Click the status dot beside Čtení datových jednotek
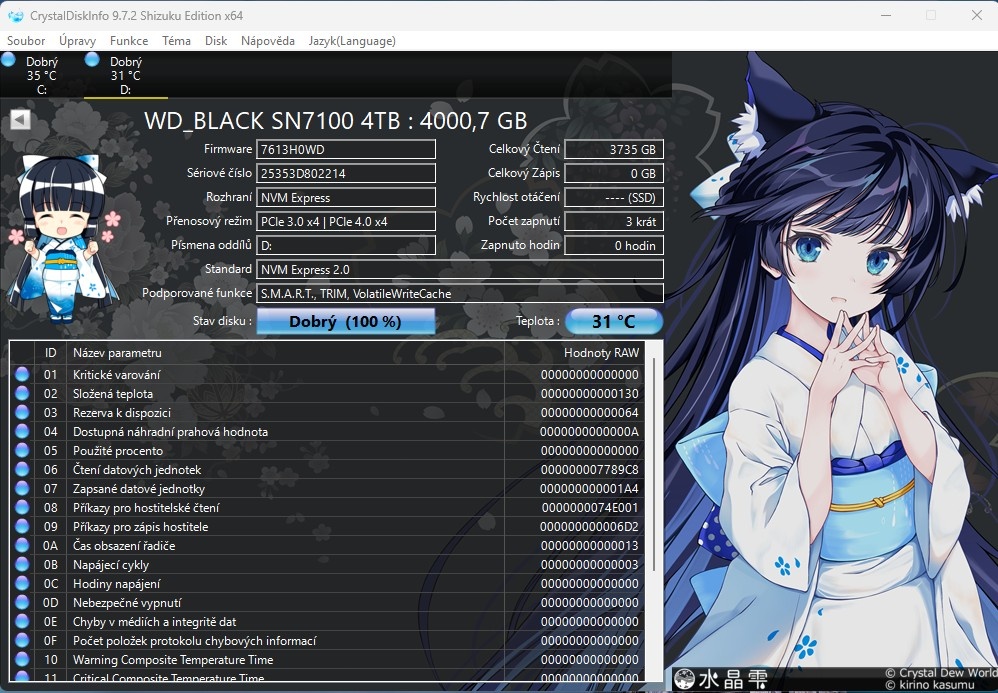Viewport: 998px width, 693px height. point(22,469)
